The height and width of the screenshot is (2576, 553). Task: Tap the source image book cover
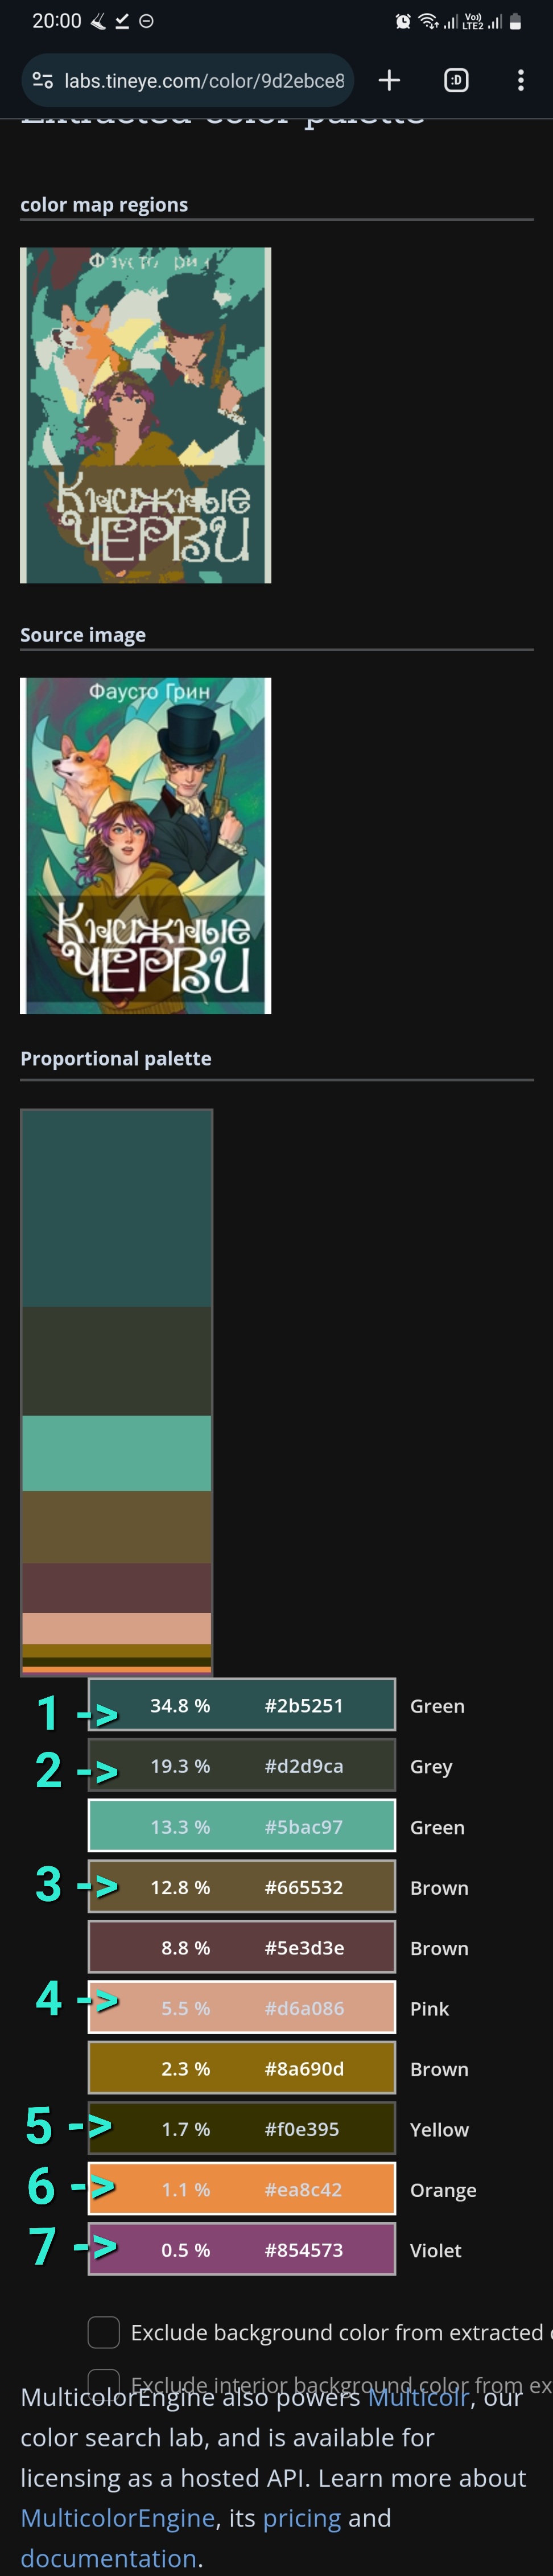click(146, 845)
